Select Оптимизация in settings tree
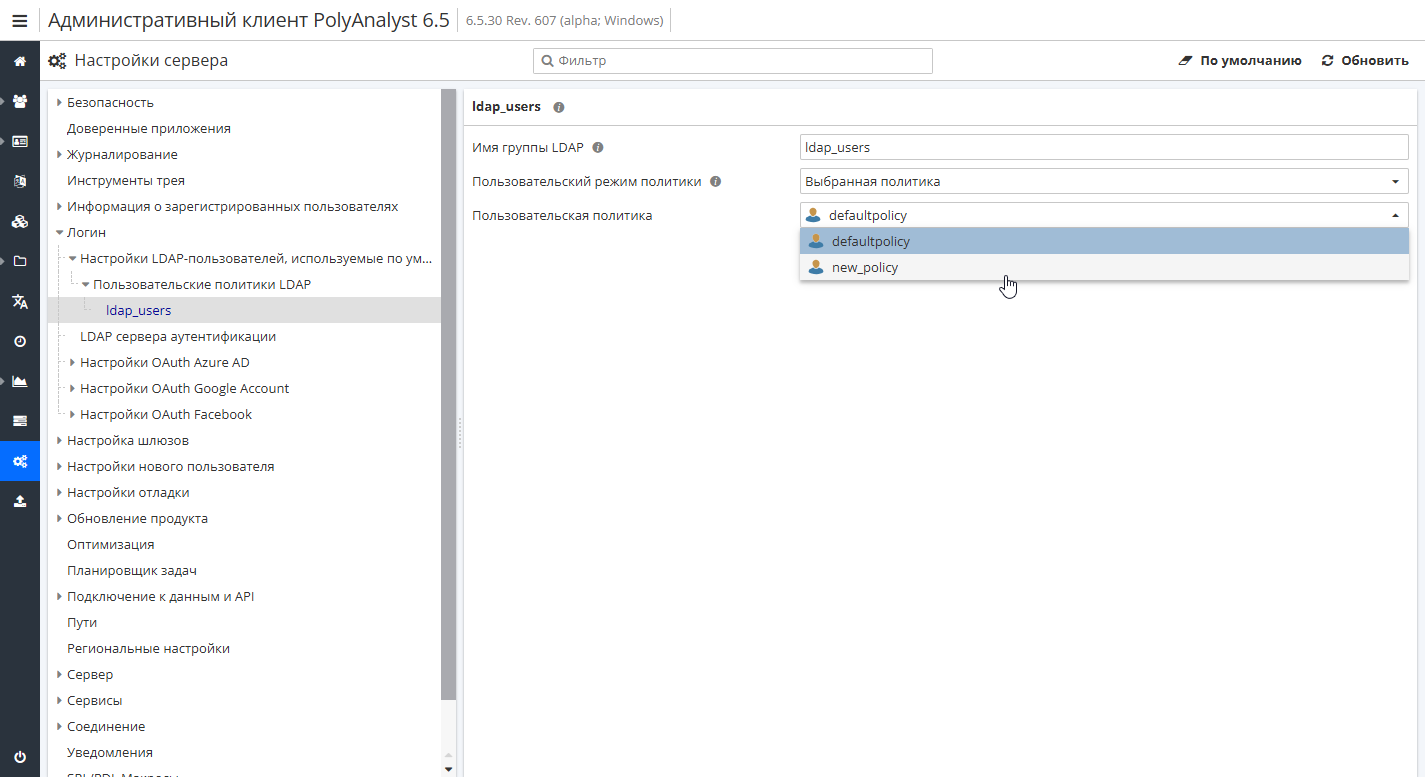The image size is (1425, 777). coord(111,544)
